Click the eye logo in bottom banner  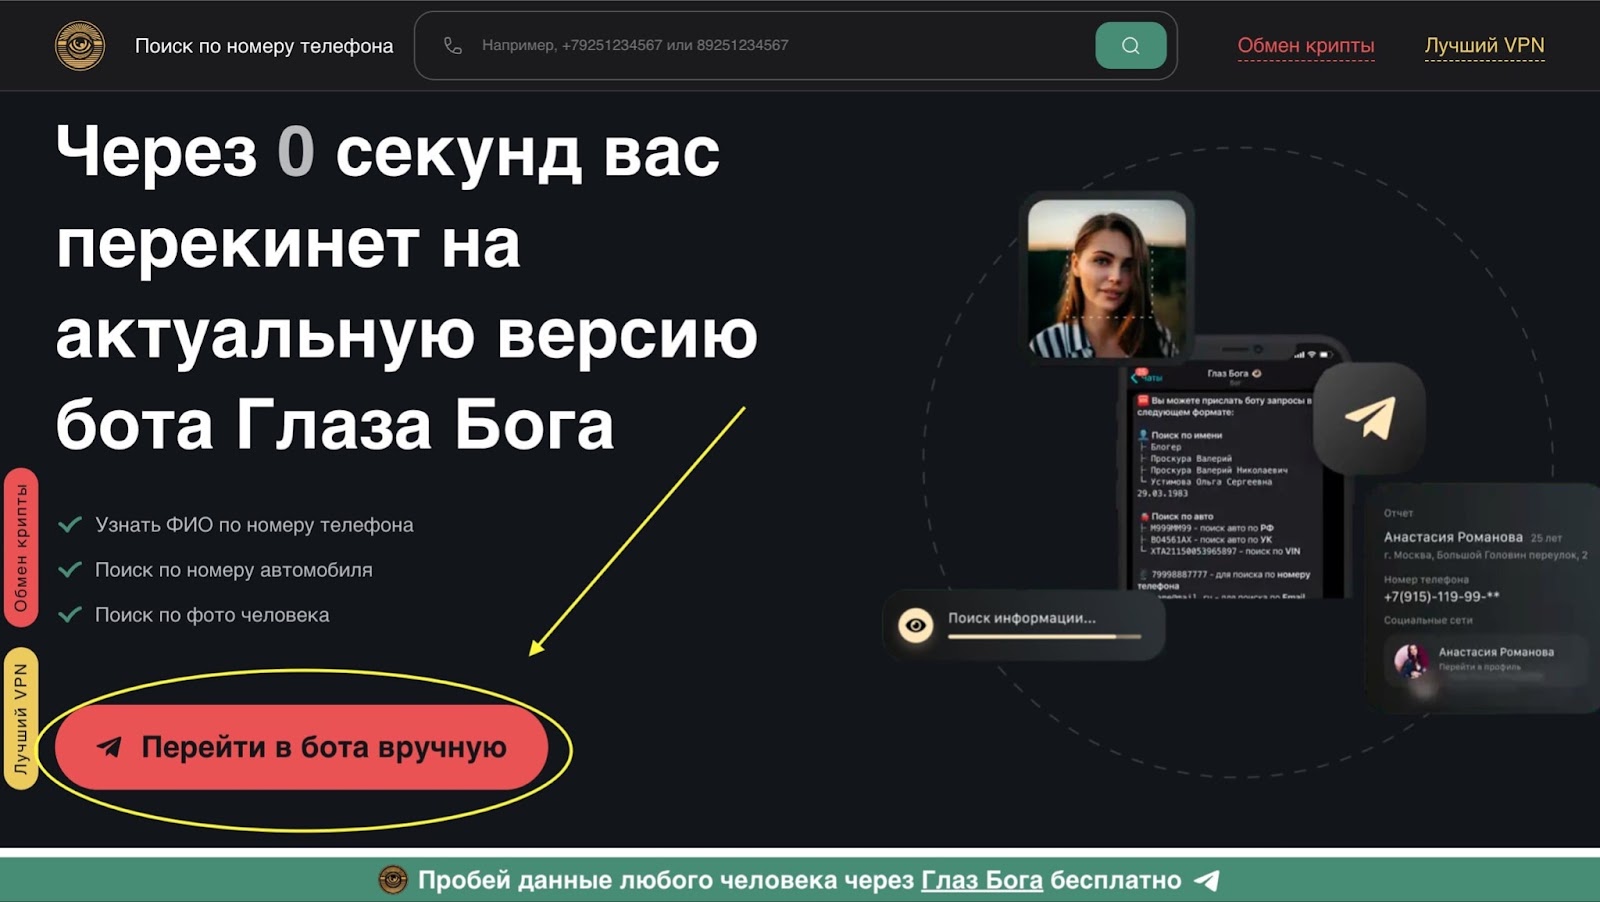pyautogui.click(x=393, y=880)
